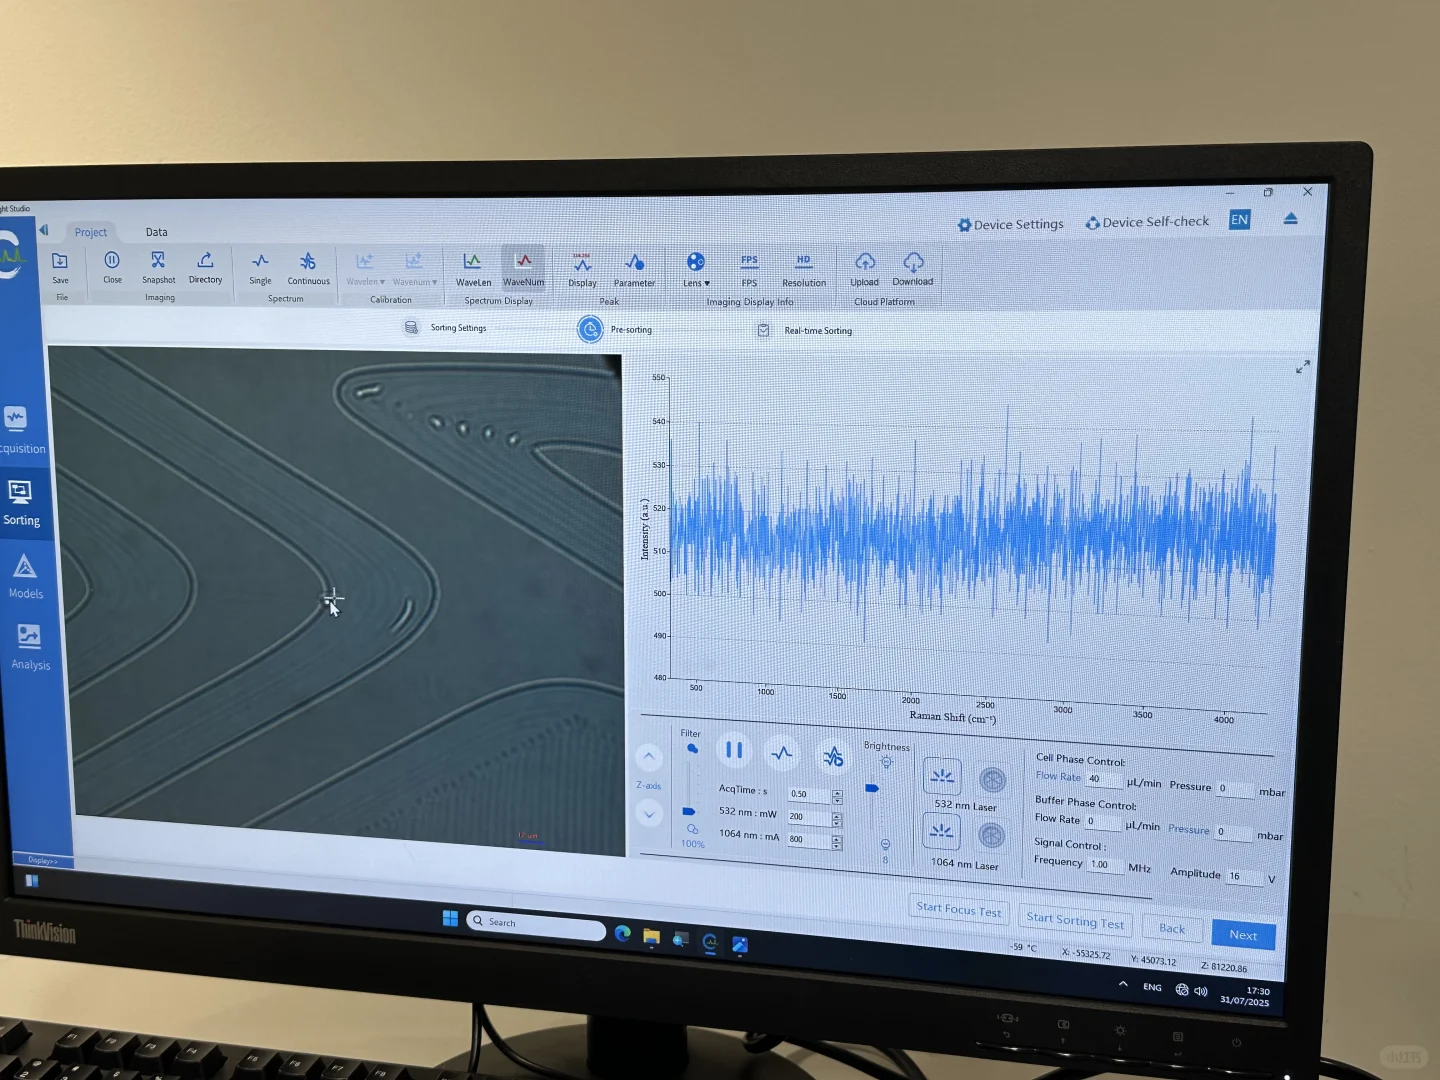The width and height of the screenshot is (1440, 1080).
Task: Open the Lens dropdown
Action: (696, 269)
